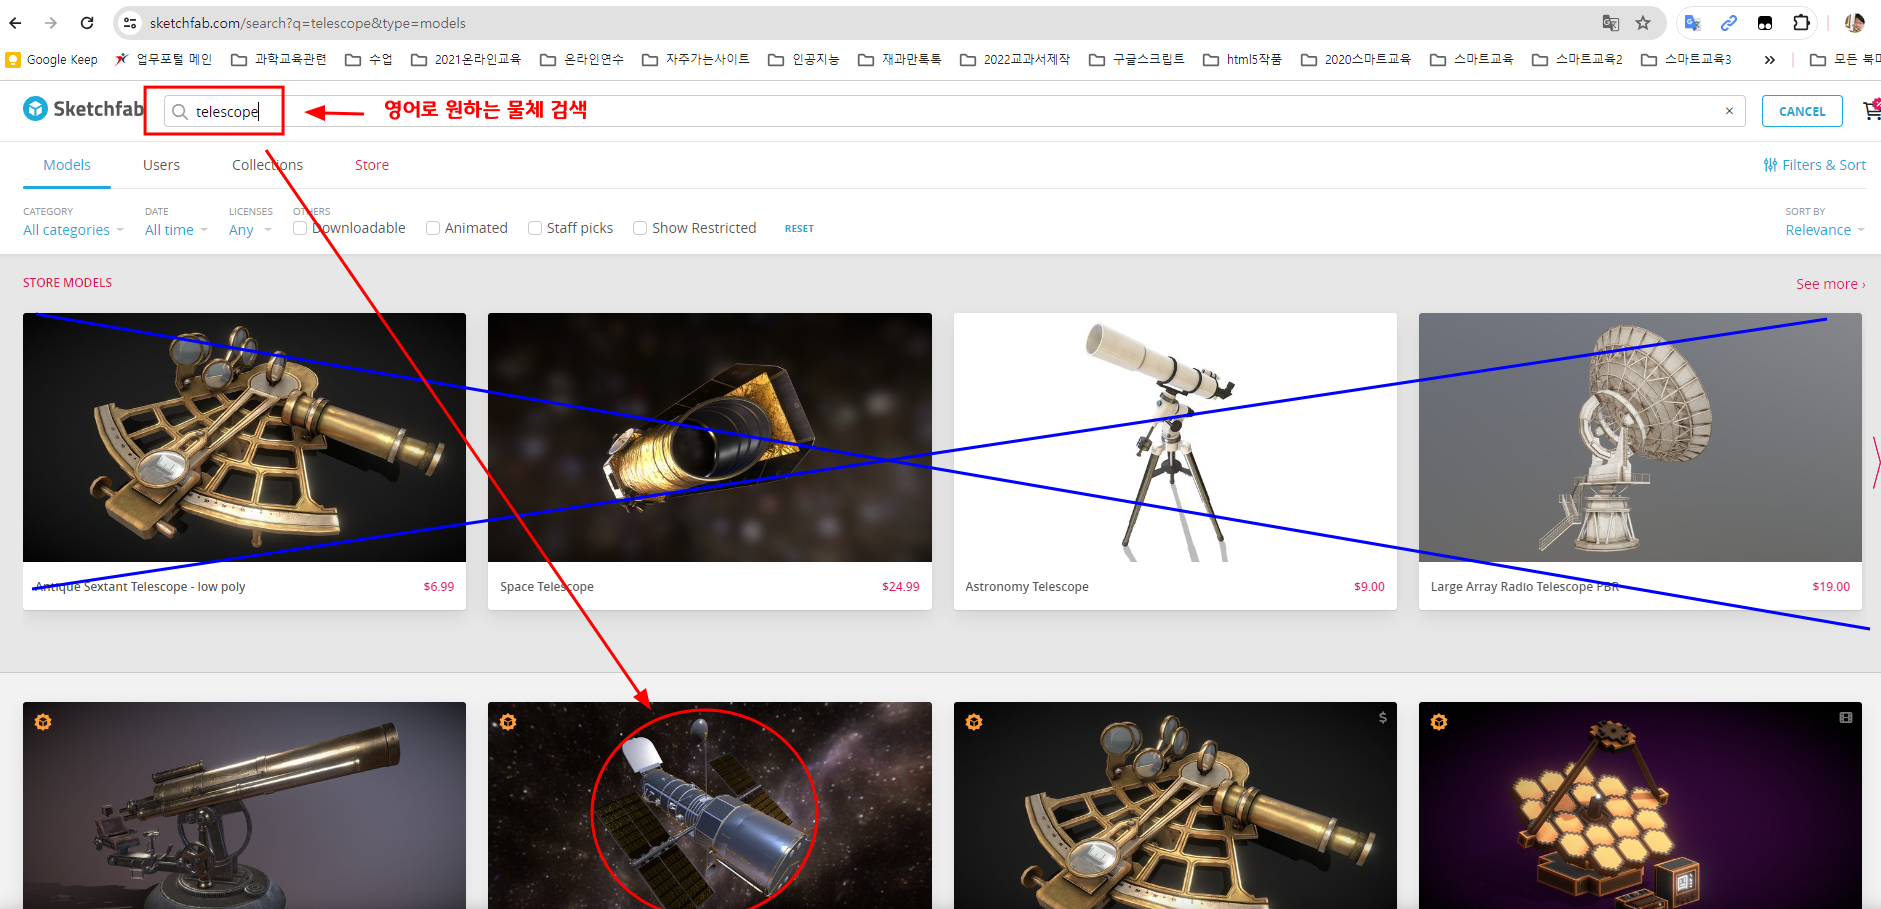Click the blue translate extension icon
Screen dimensions: 1881x909
coord(1693,23)
